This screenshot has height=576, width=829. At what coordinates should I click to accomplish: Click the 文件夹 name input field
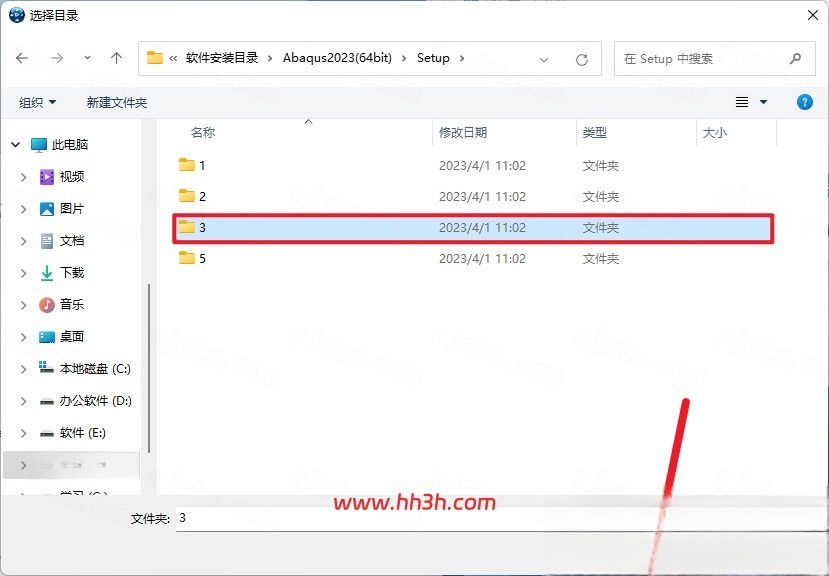coord(501,518)
